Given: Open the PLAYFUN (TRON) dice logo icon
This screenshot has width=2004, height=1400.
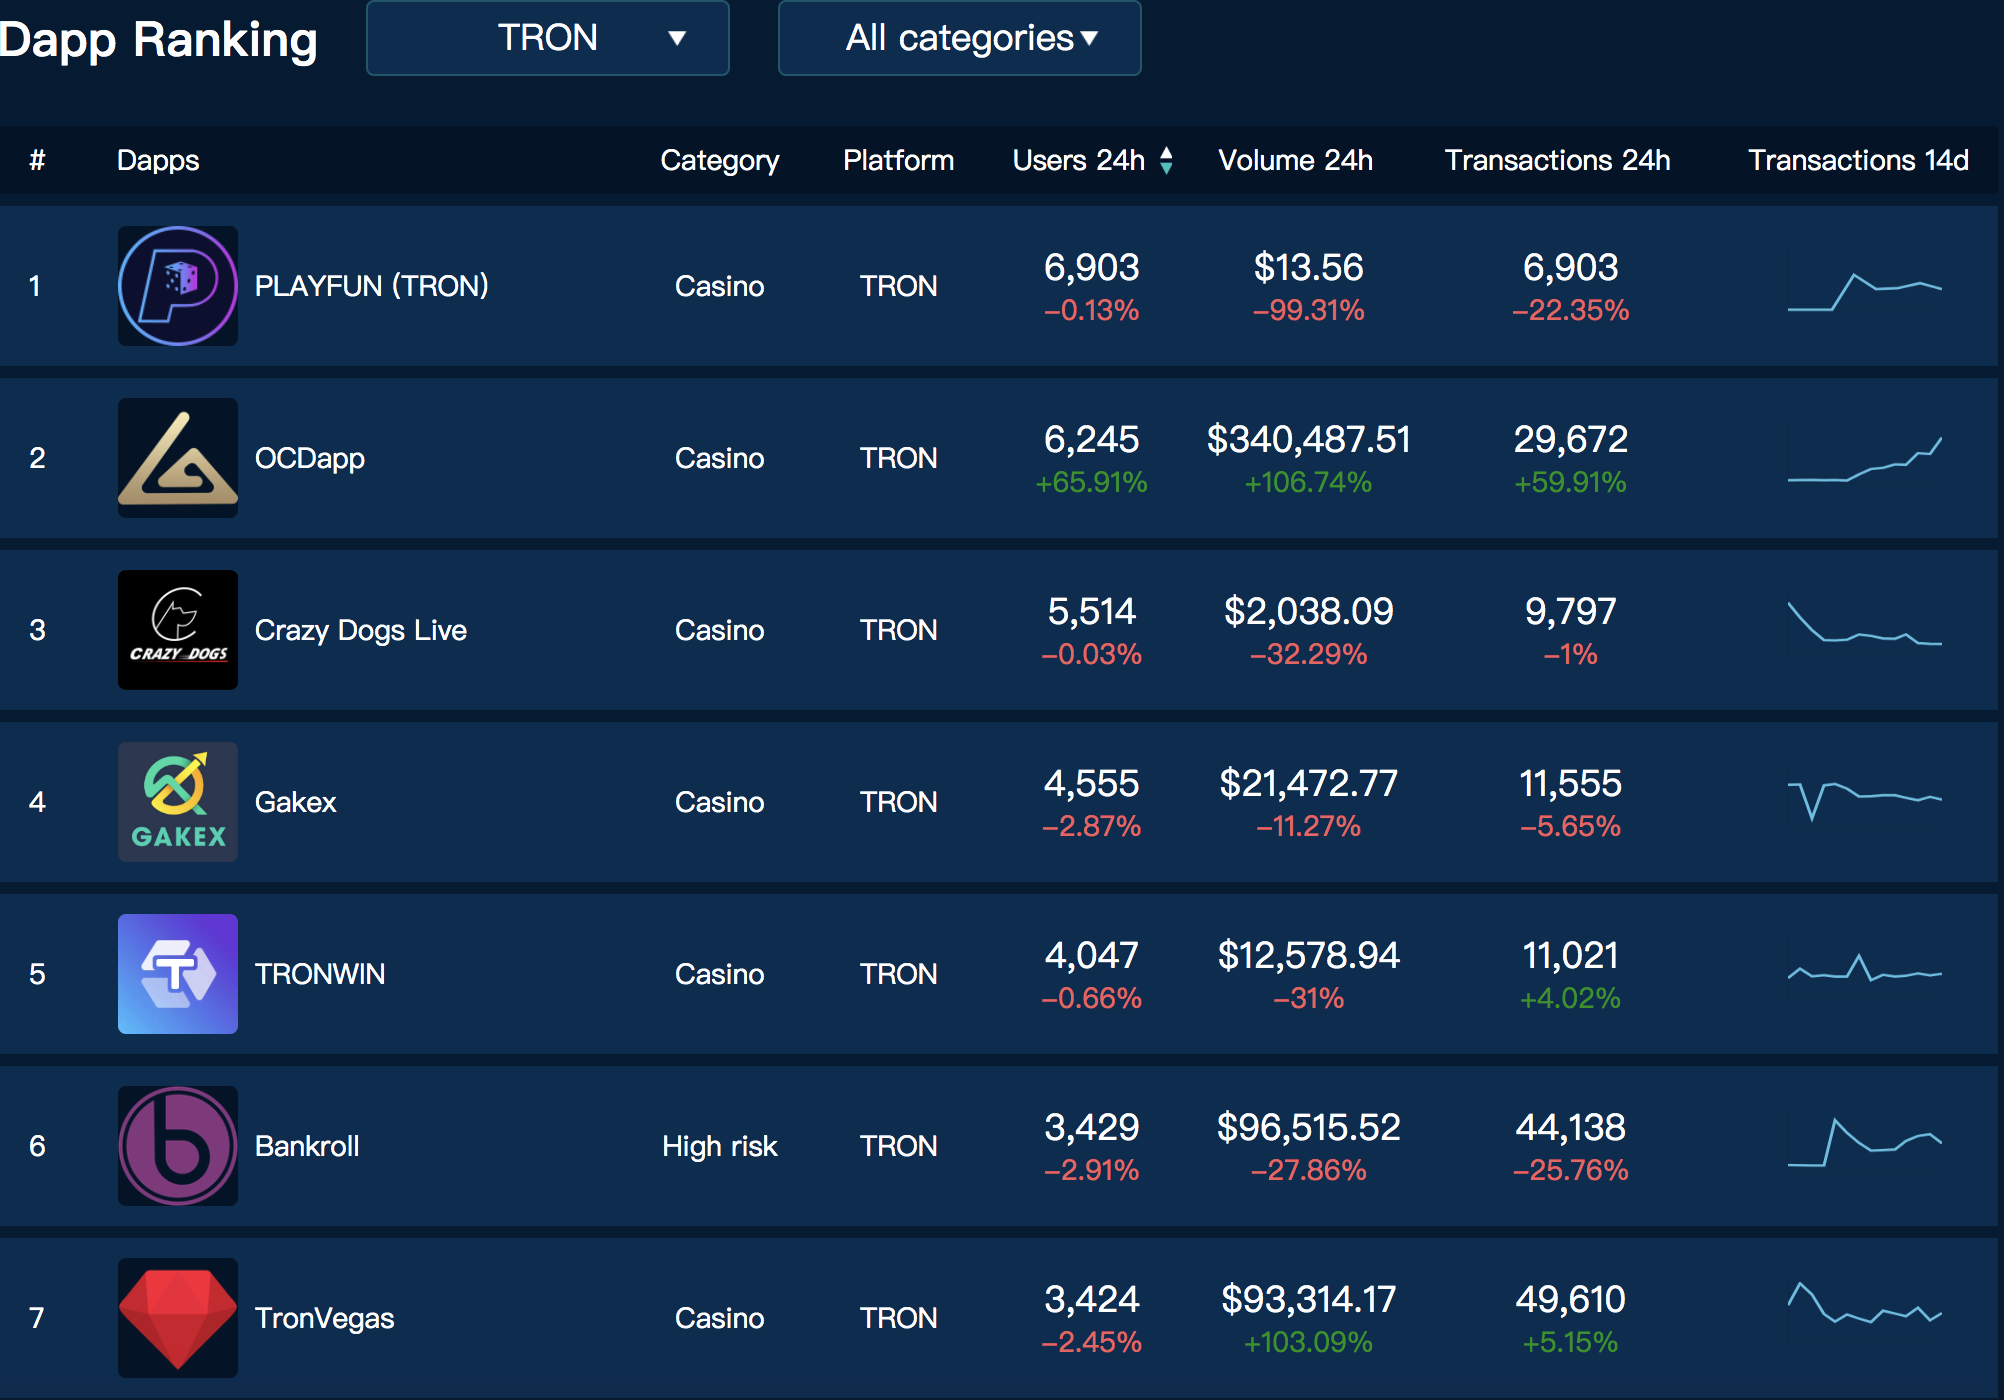Looking at the screenshot, I should point(178,286).
